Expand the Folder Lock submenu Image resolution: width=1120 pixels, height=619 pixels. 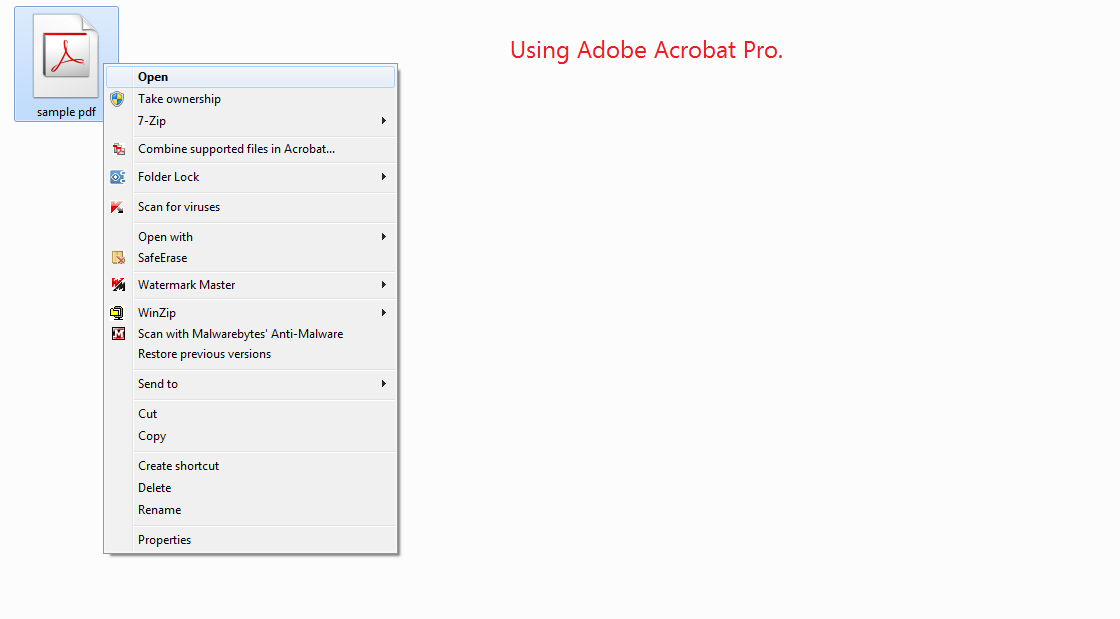pyautogui.click(x=384, y=177)
